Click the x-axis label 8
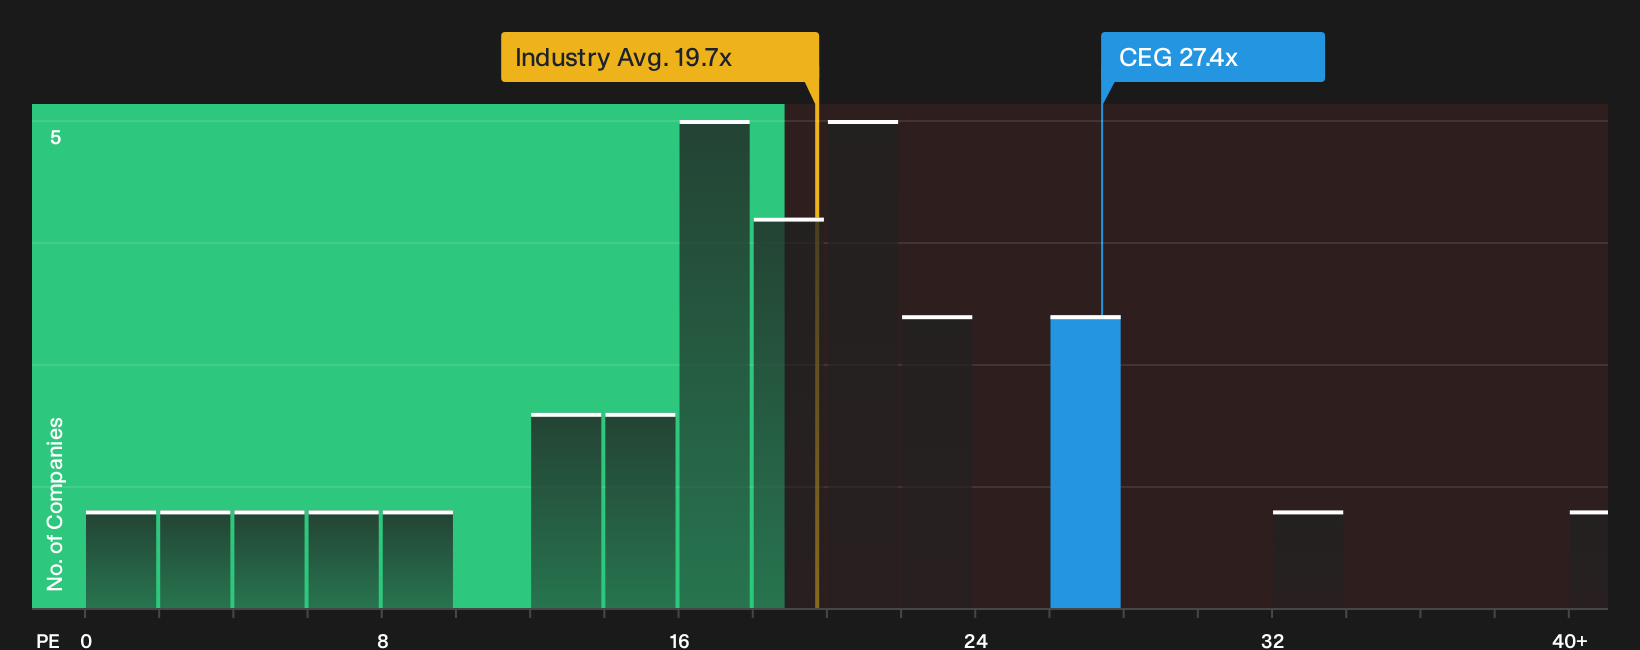Viewport: 1640px width, 650px height. (383, 641)
